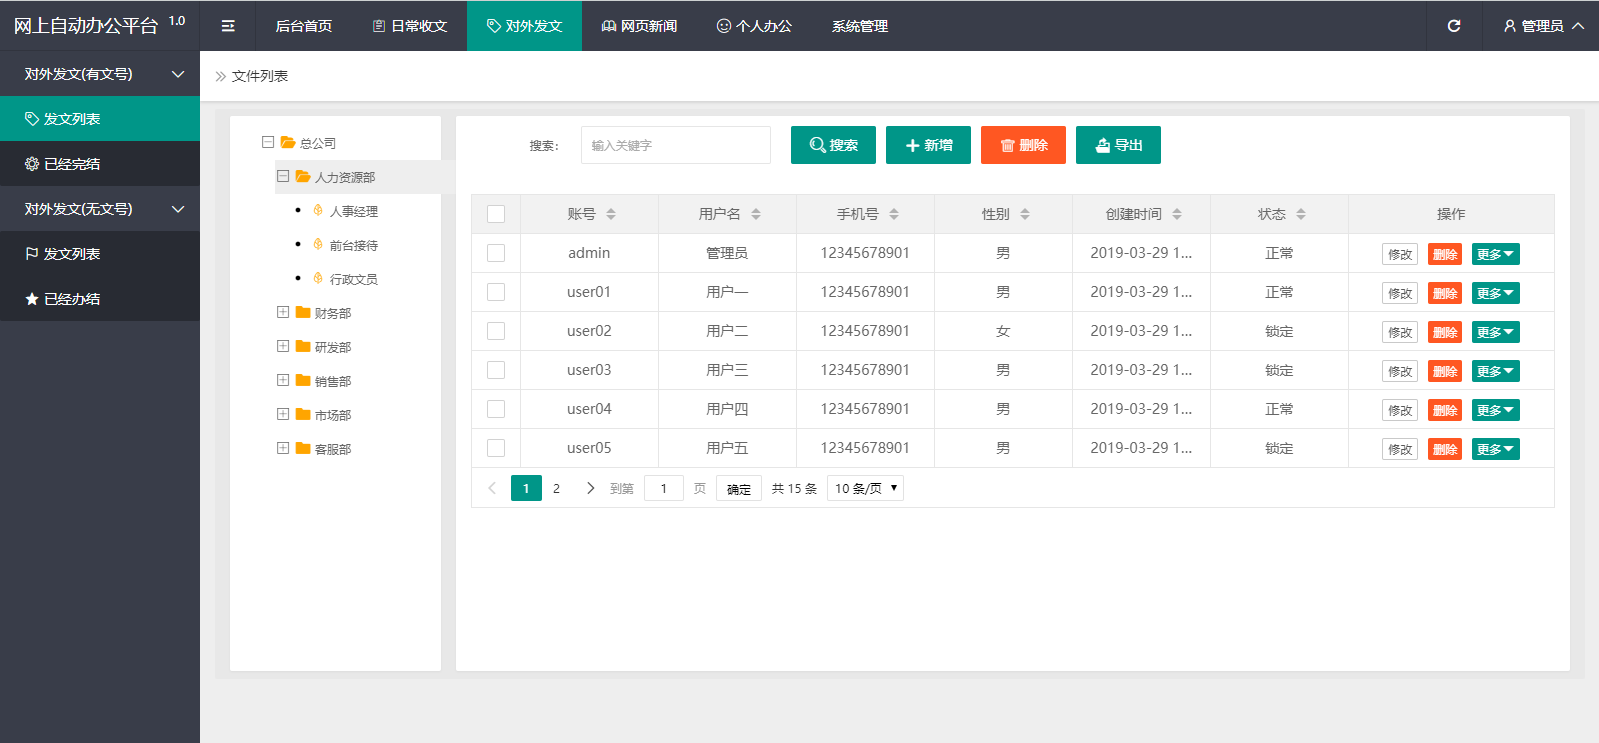Open 更多 dropdown for user02 row
This screenshot has height=743, width=1599.
coord(1495,332)
